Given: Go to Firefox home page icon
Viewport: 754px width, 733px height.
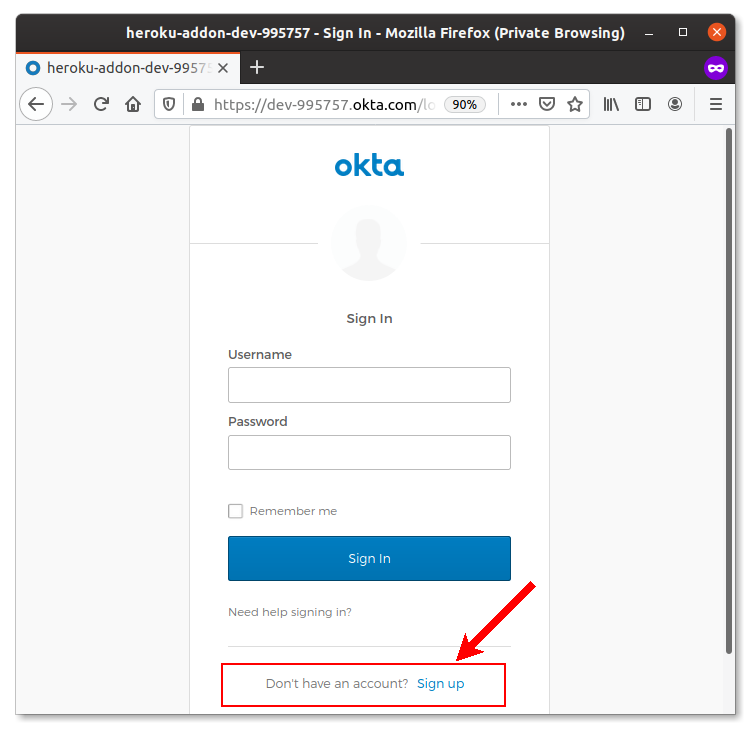Looking at the screenshot, I should coord(133,104).
